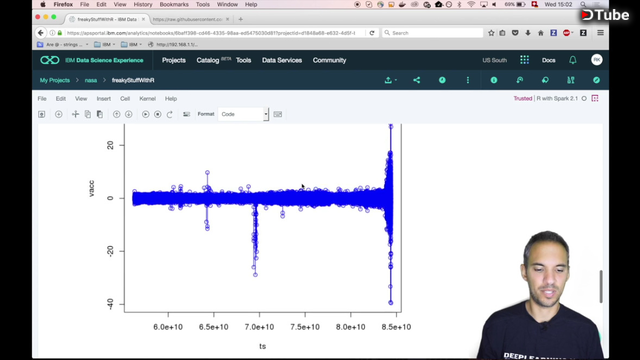Open the notebook Kernel menu

[147, 99]
